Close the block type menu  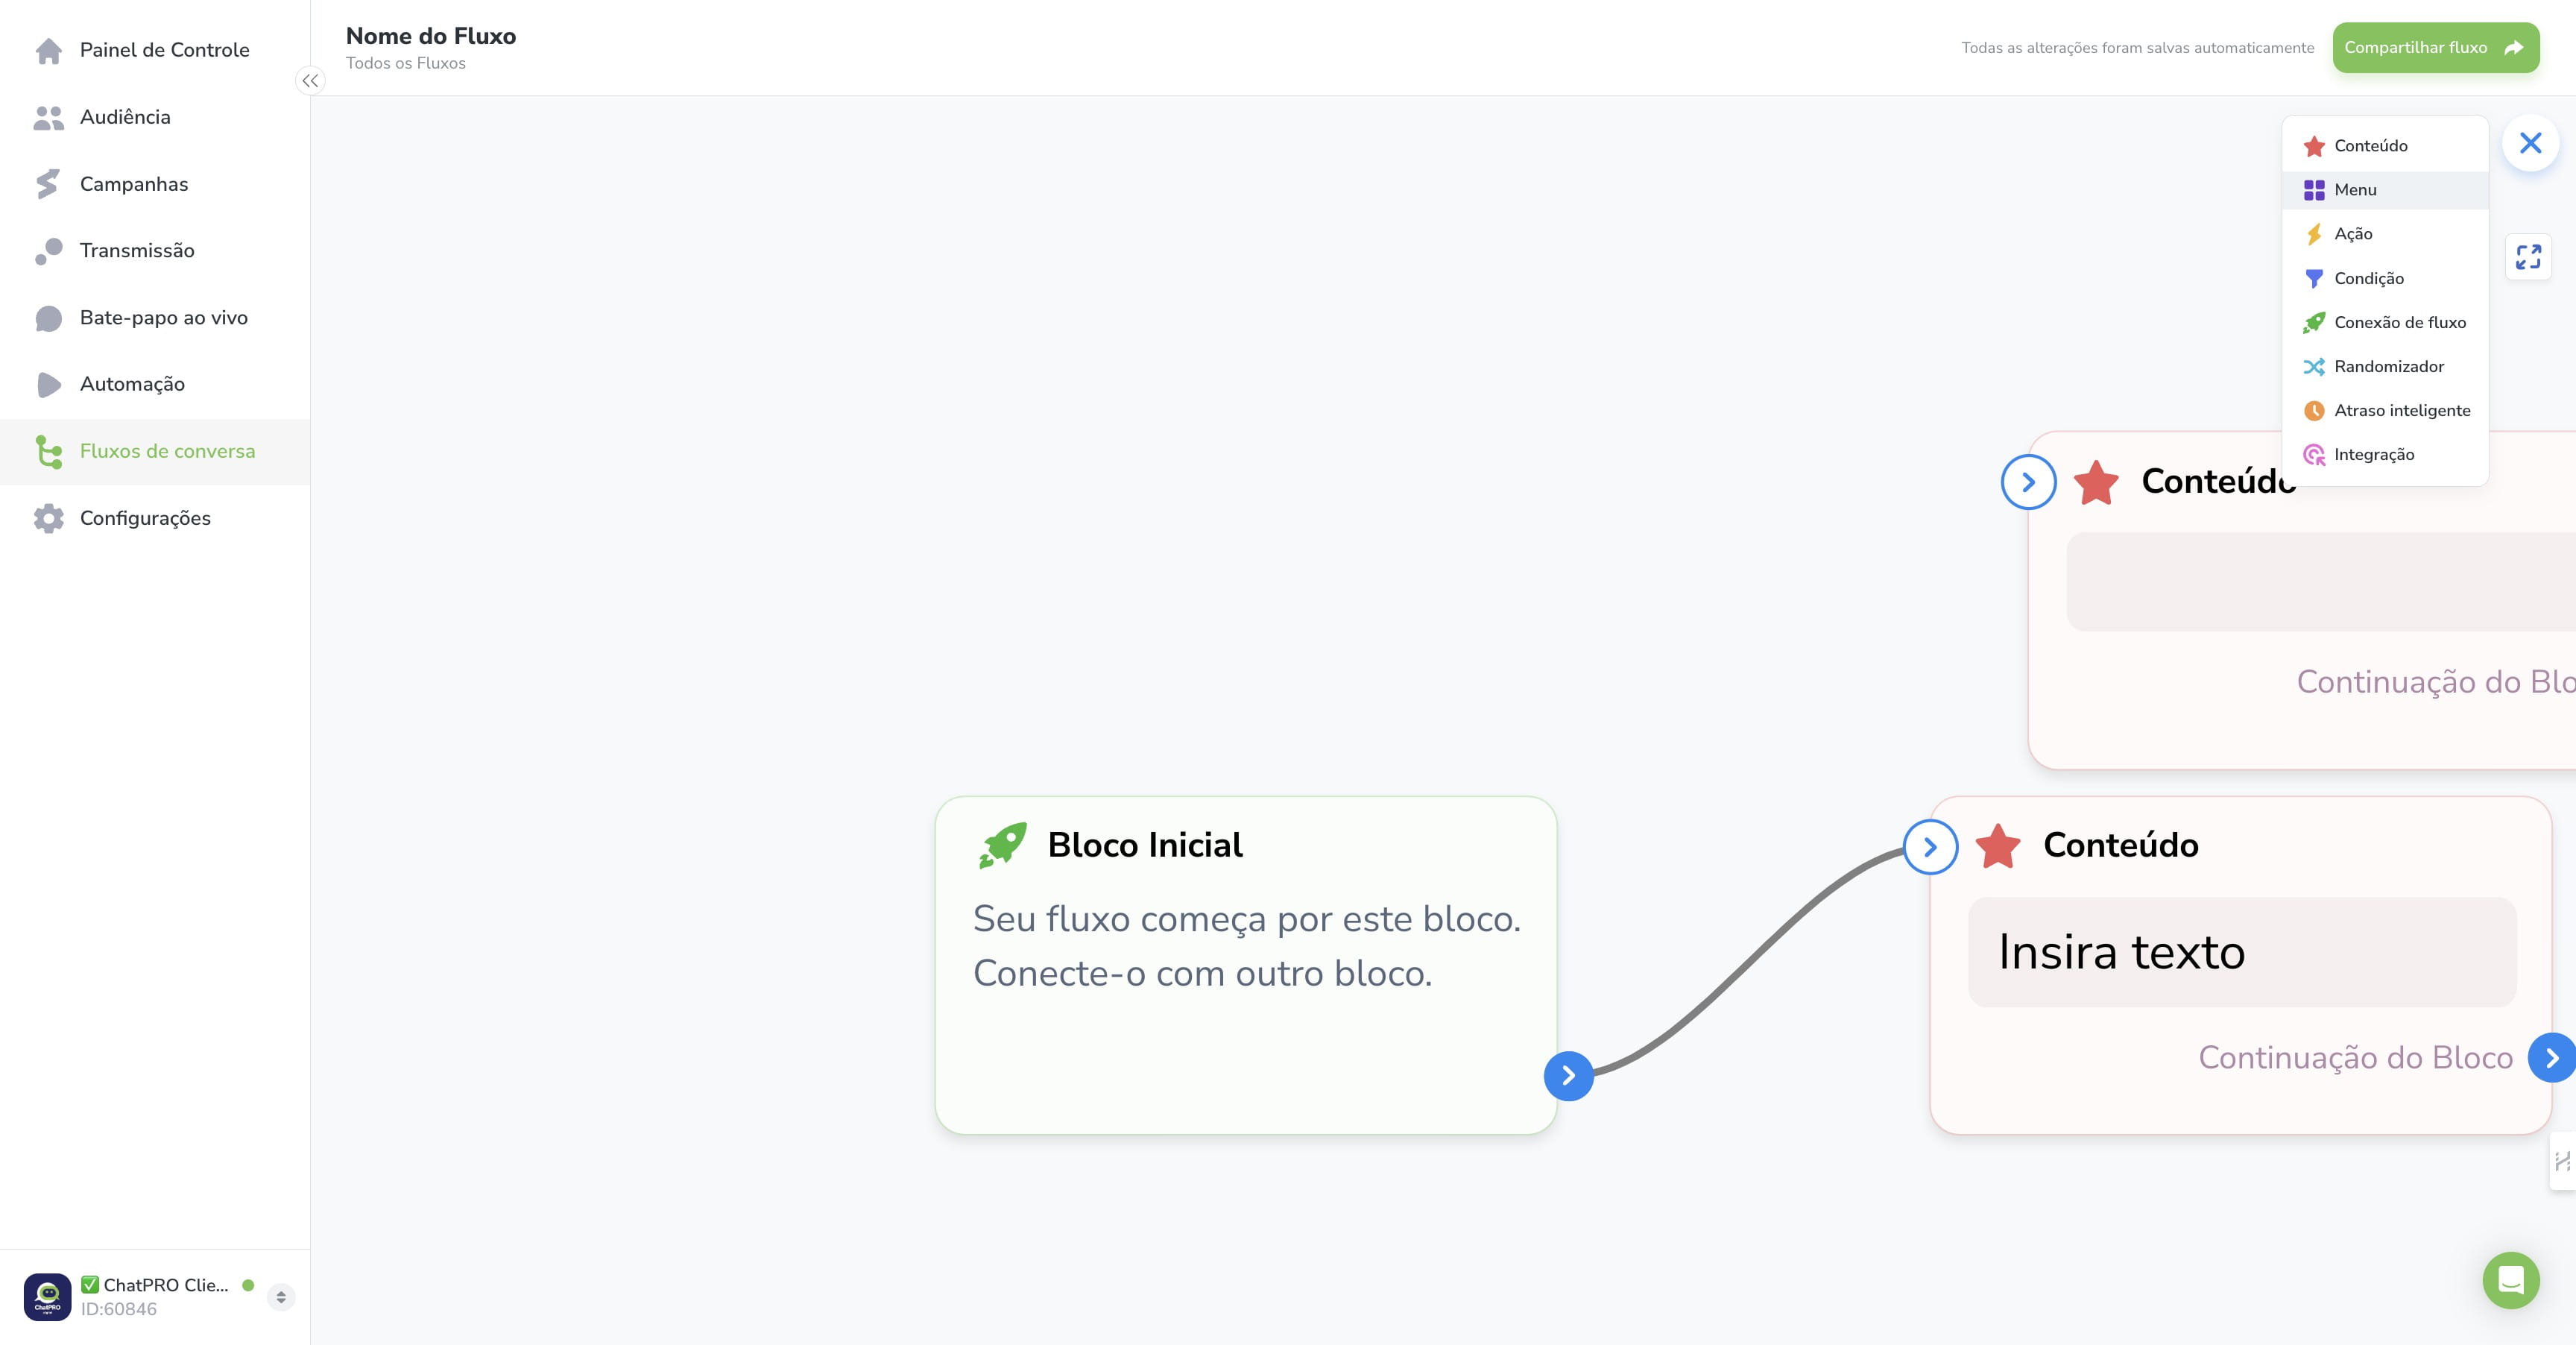tap(2530, 143)
